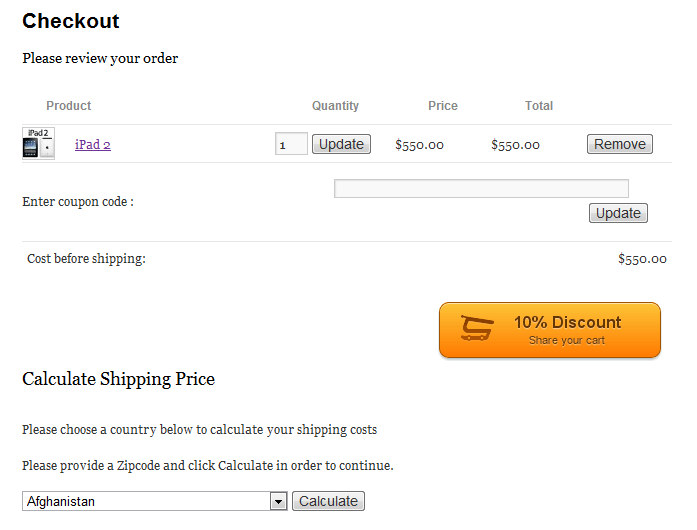Click the Cost before shipping amount
Viewport: 697px width, 530px height.
click(x=642, y=259)
